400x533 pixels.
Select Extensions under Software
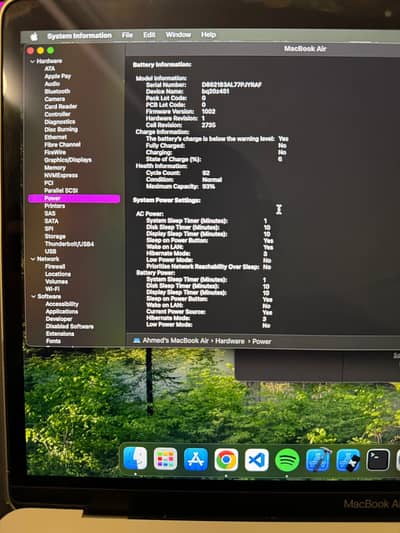(x=60, y=334)
